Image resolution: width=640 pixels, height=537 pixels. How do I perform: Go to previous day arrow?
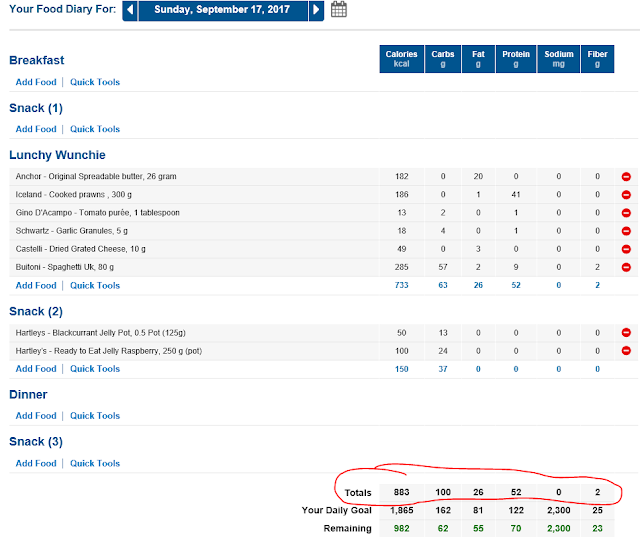click(130, 10)
